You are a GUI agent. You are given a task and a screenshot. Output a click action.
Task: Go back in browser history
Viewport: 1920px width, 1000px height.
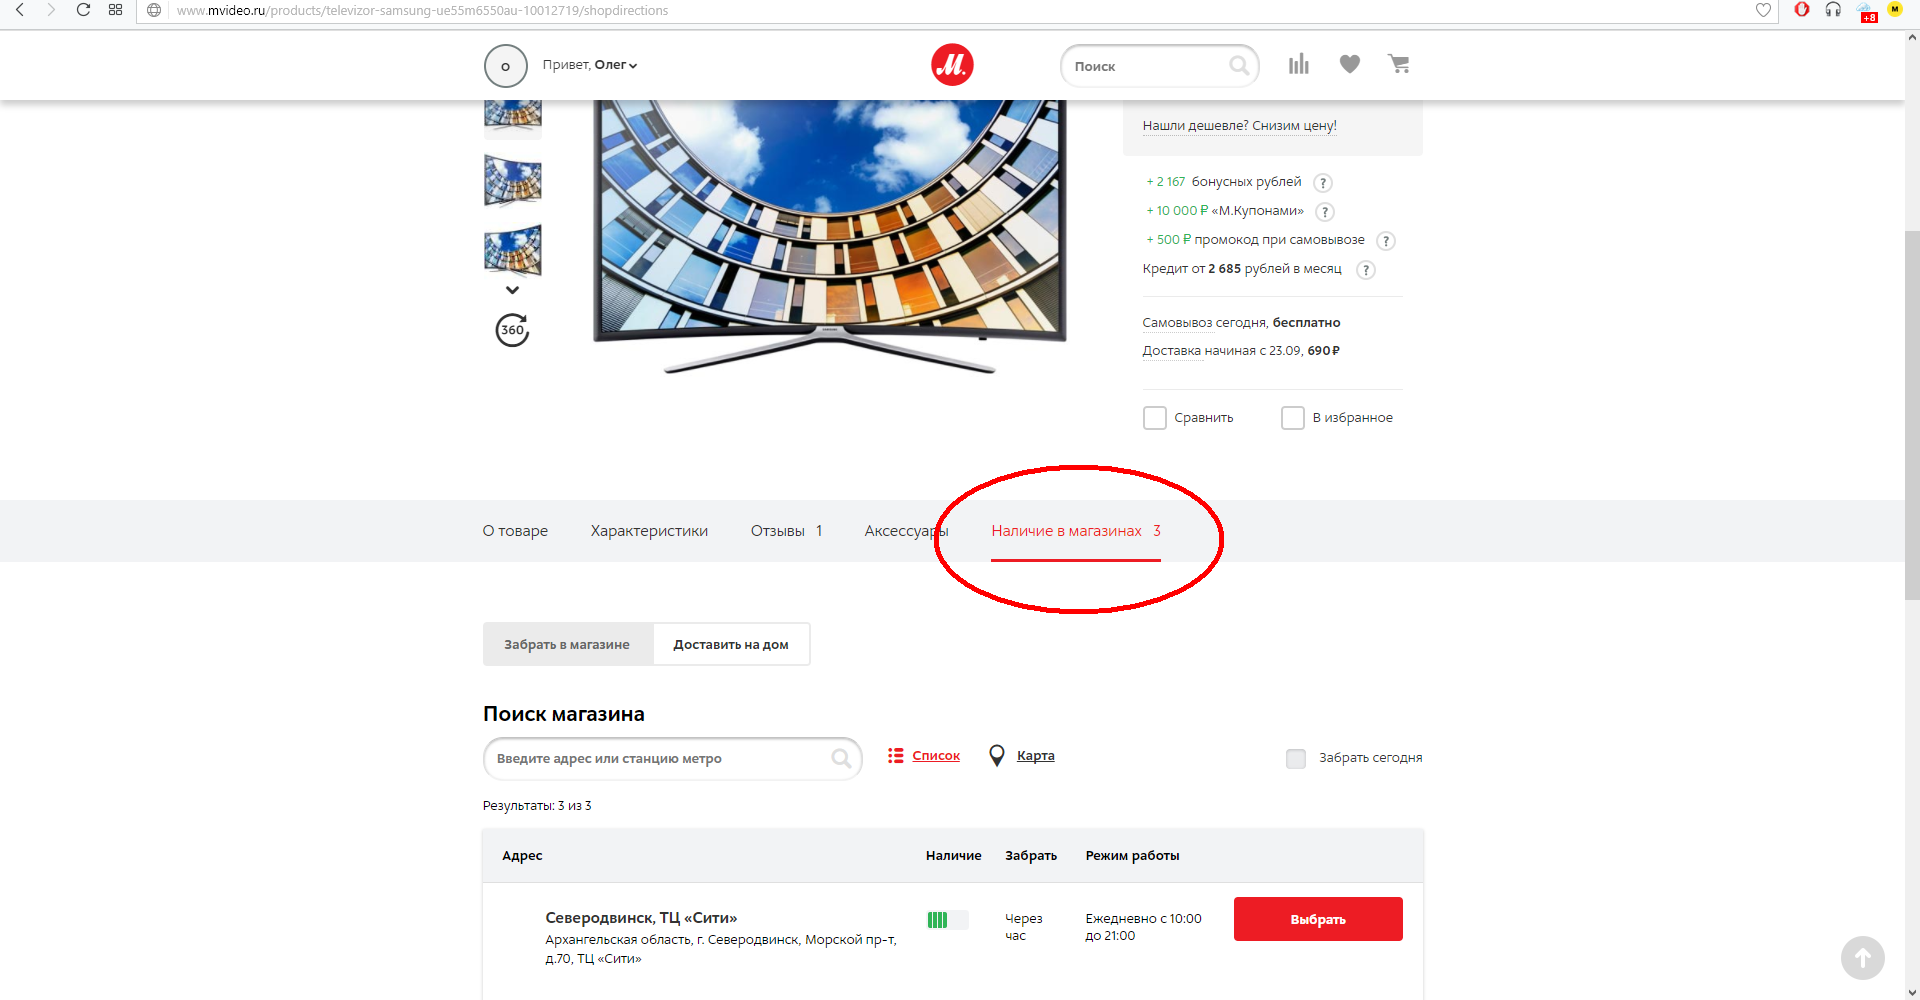tap(20, 10)
